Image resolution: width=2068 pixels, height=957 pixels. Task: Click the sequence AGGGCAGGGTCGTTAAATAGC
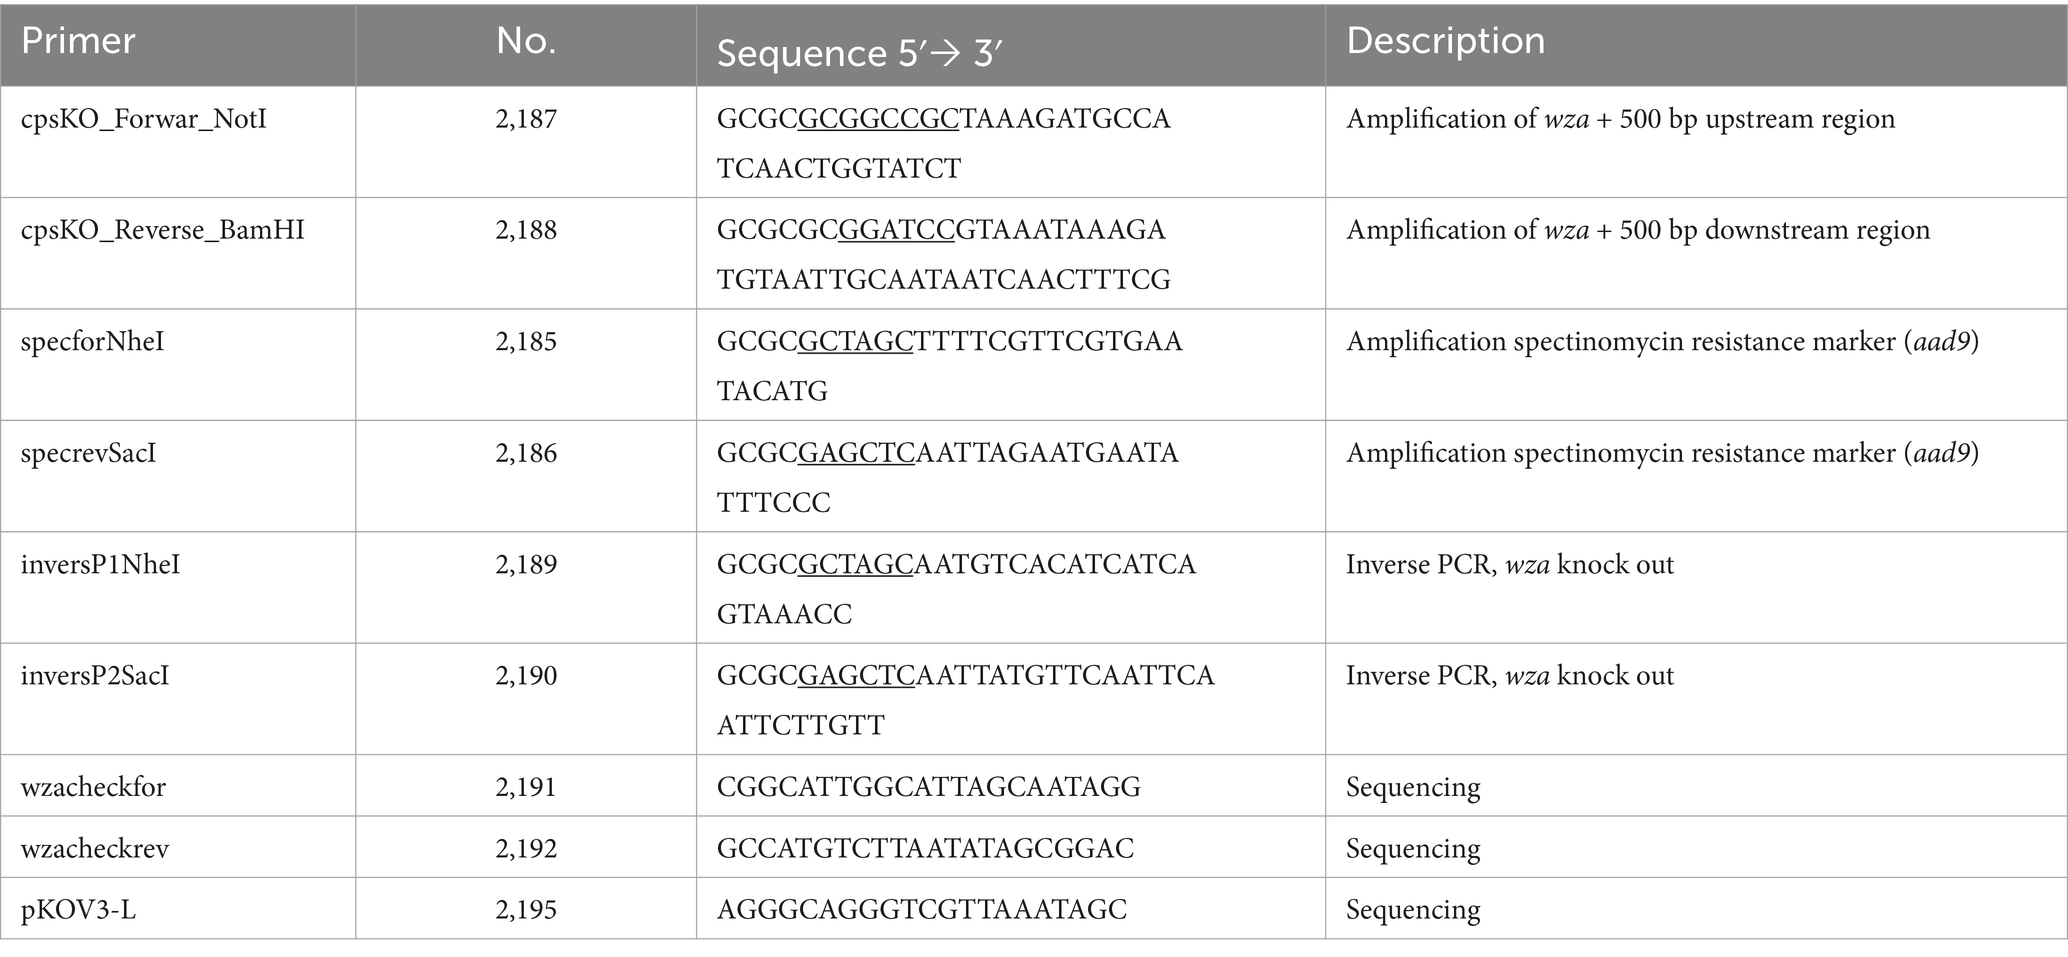(922, 910)
